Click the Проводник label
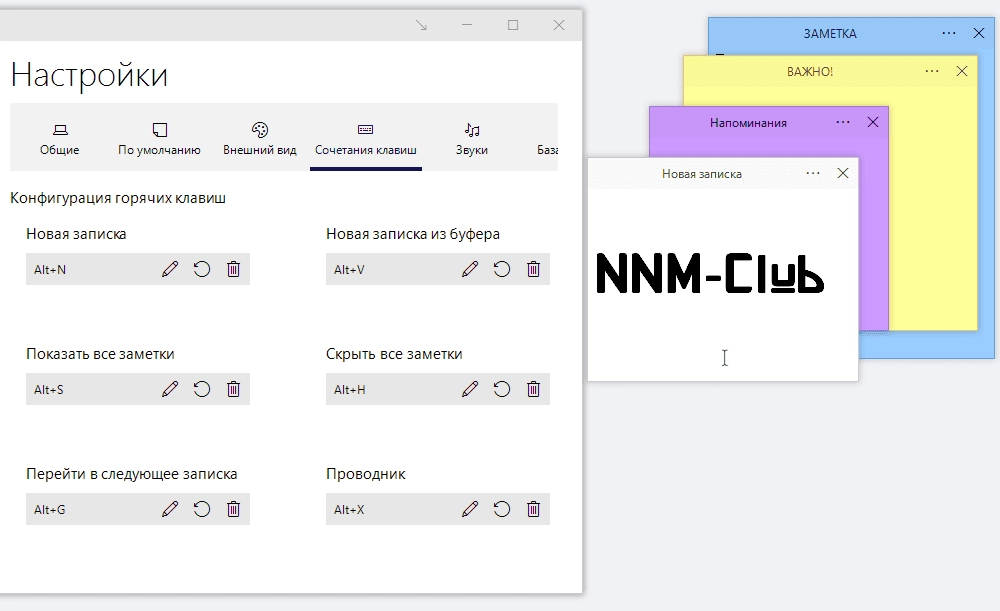The image size is (1000, 611). (x=365, y=474)
